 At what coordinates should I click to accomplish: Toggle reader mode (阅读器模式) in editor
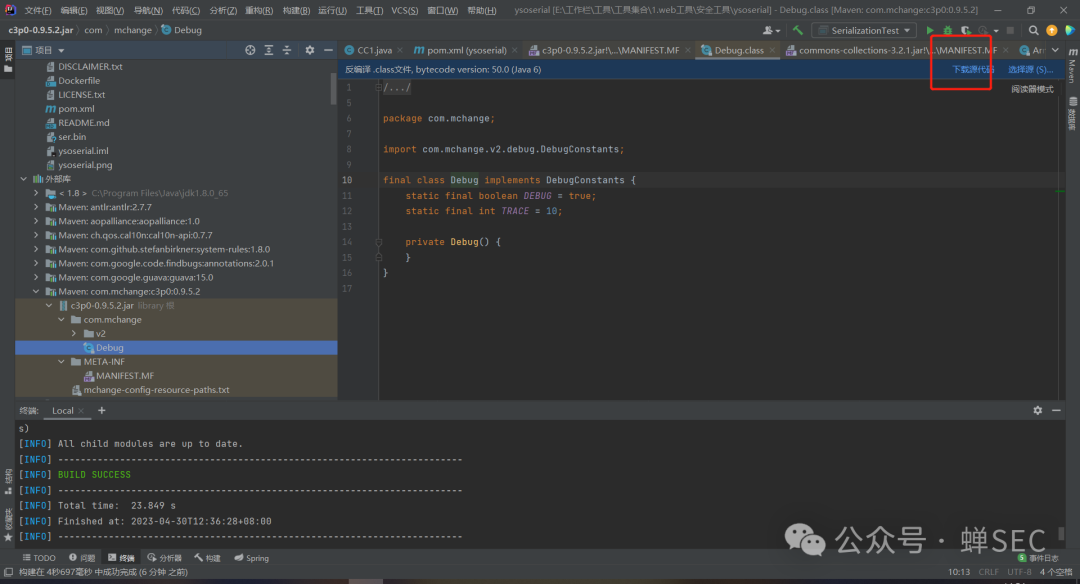(1032, 89)
